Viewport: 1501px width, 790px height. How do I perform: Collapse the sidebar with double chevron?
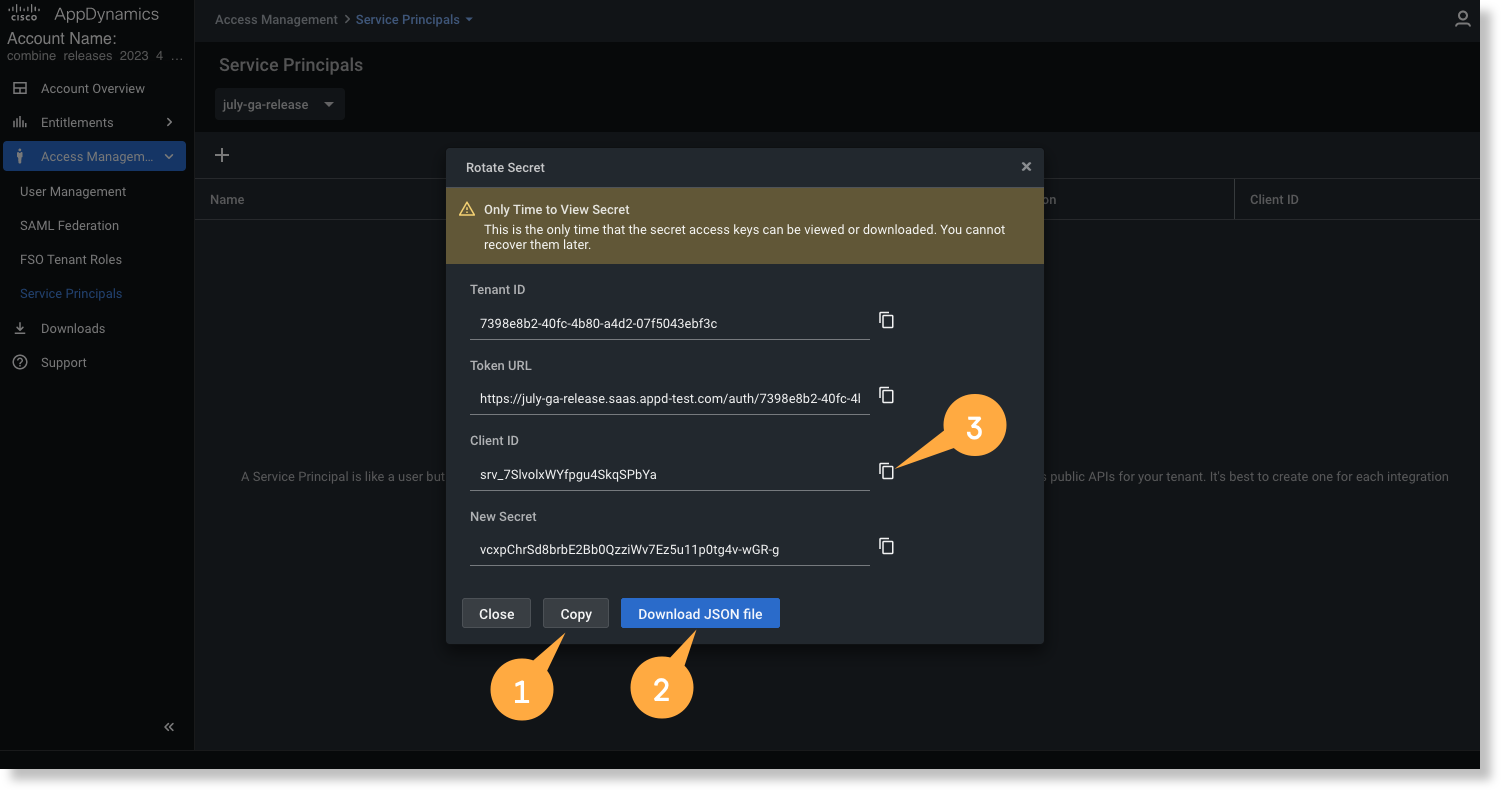[x=169, y=727]
